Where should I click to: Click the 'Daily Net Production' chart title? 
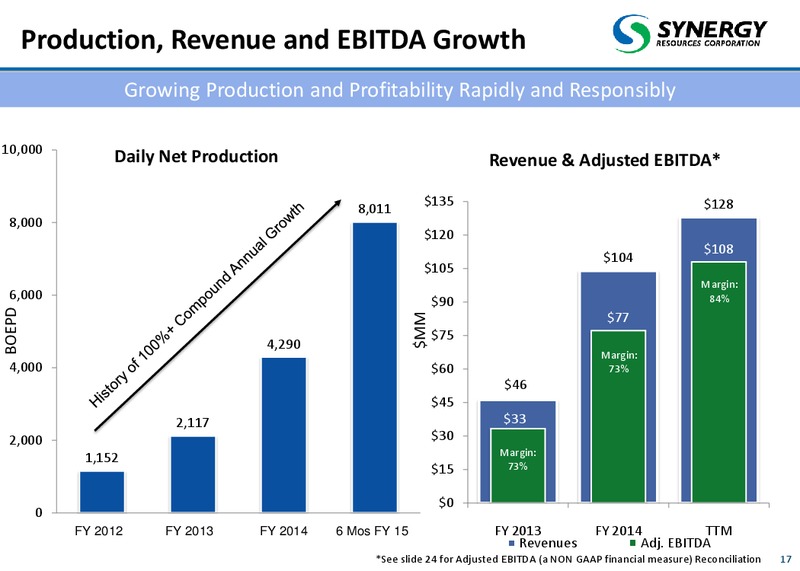pos(196,156)
